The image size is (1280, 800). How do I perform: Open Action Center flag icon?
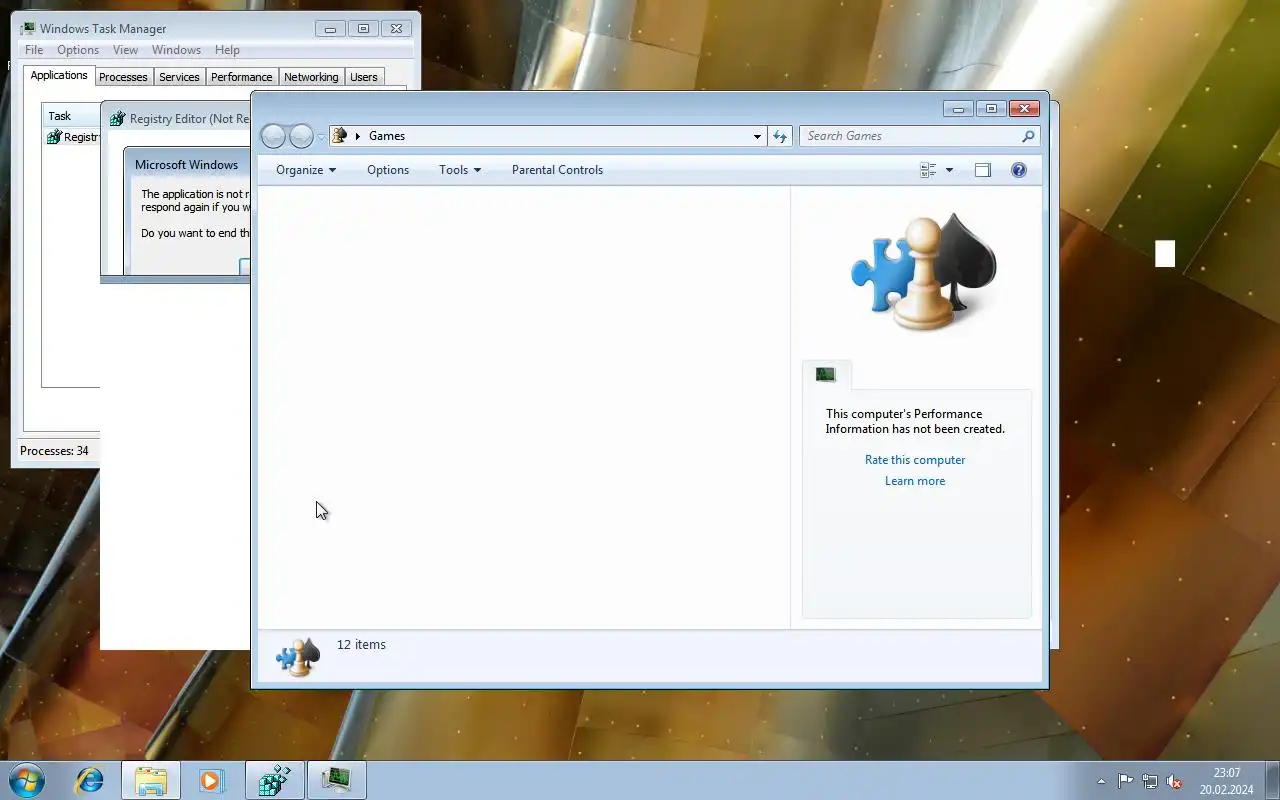click(x=1126, y=781)
